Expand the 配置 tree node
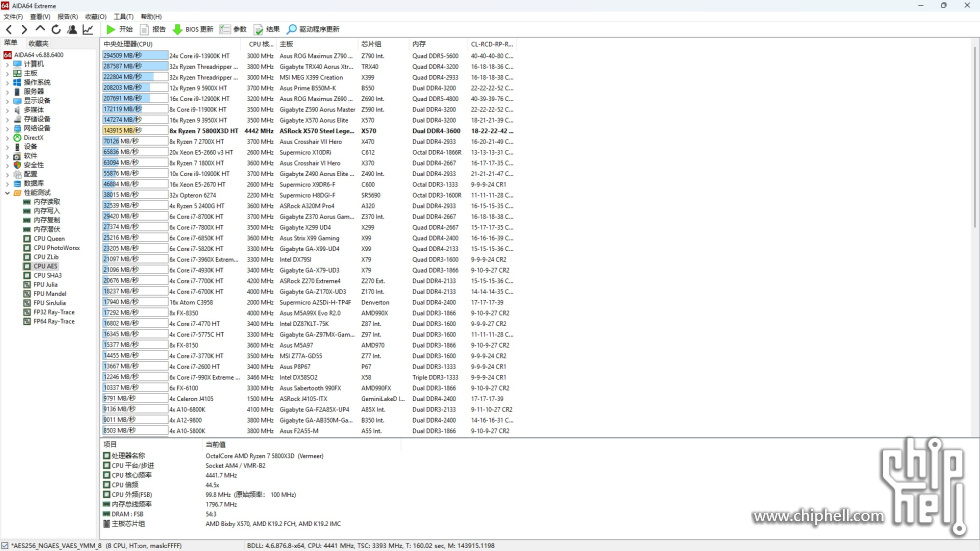This screenshot has width=980, height=551. [x=8, y=174]
